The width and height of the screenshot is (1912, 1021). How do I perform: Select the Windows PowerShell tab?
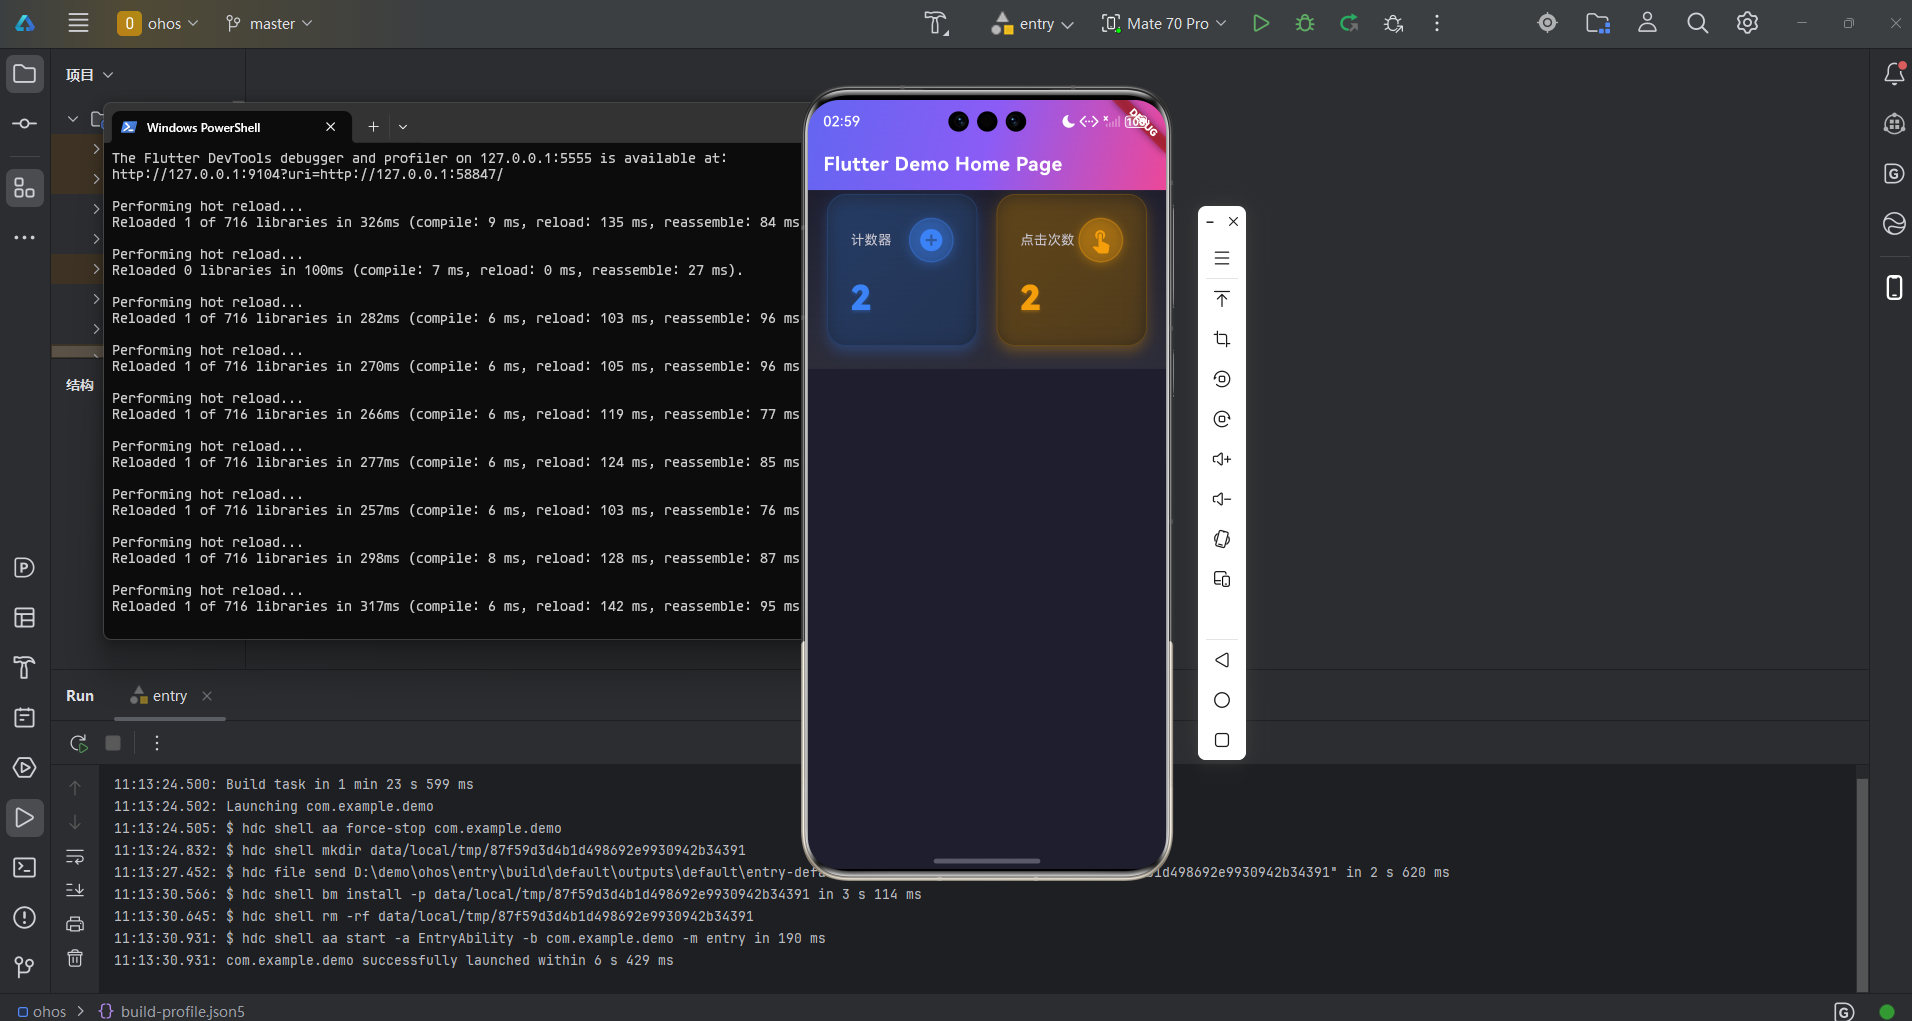pos(229,127)
